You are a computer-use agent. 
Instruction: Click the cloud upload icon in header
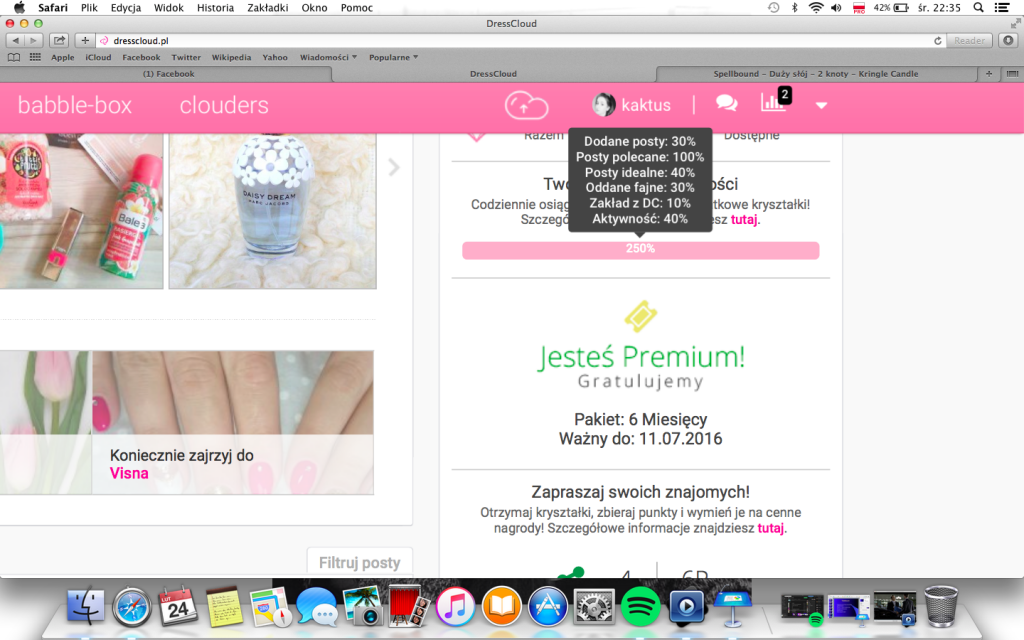tap(527, 105)
